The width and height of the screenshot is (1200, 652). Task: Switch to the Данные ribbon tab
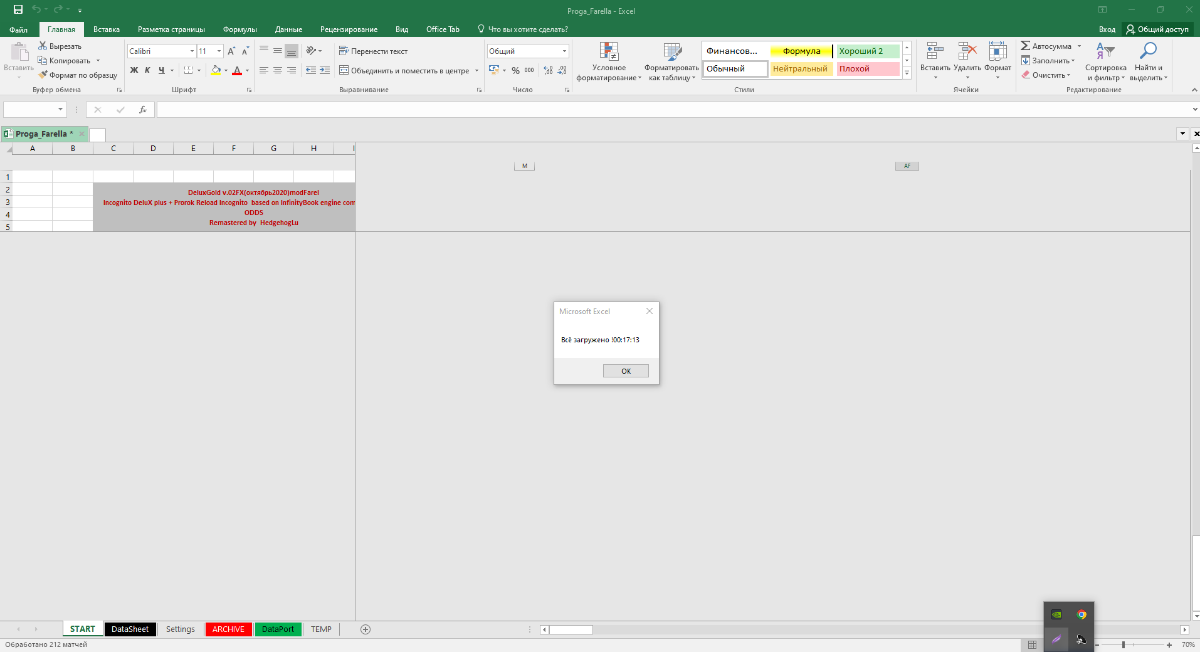[288, 29]
